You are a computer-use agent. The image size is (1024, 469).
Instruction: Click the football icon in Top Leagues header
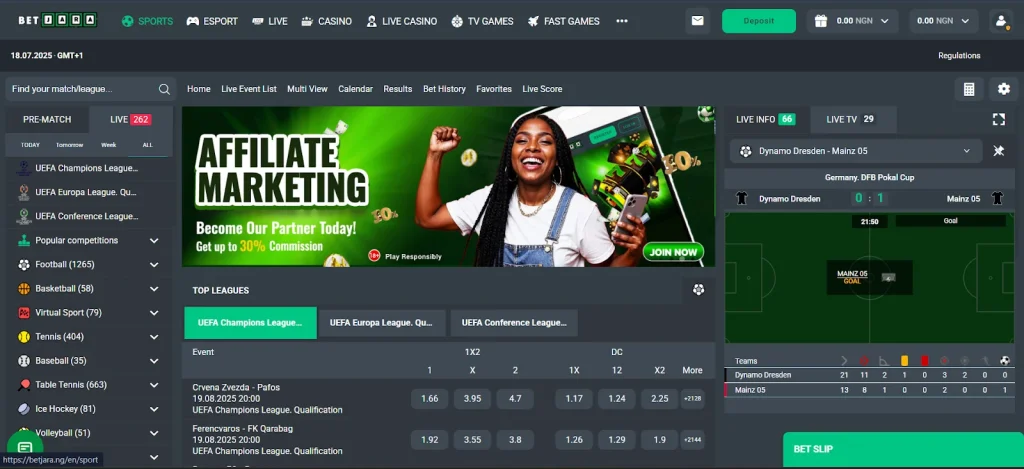(699, 290)
